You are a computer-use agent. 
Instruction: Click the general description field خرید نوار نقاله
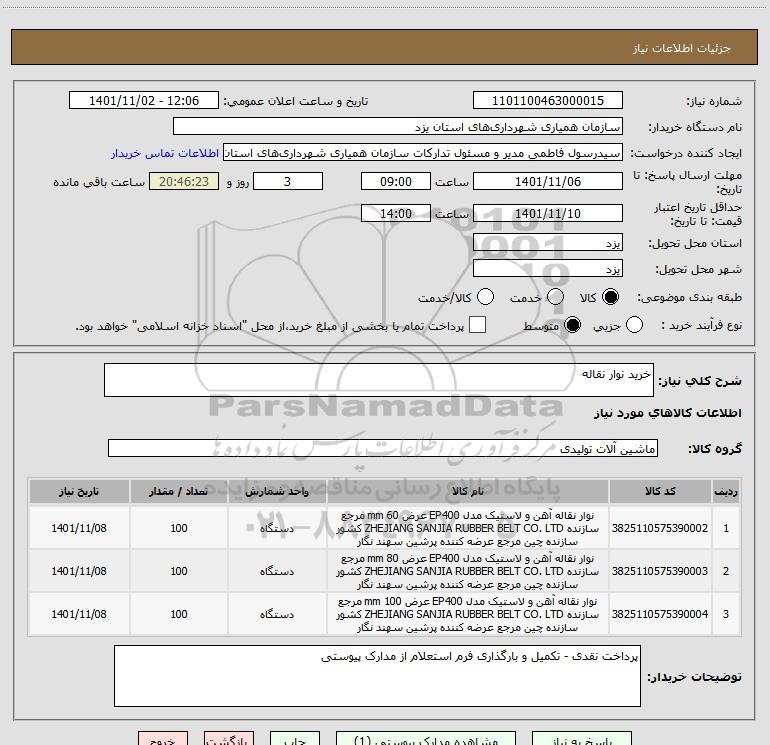pos(379,380)
